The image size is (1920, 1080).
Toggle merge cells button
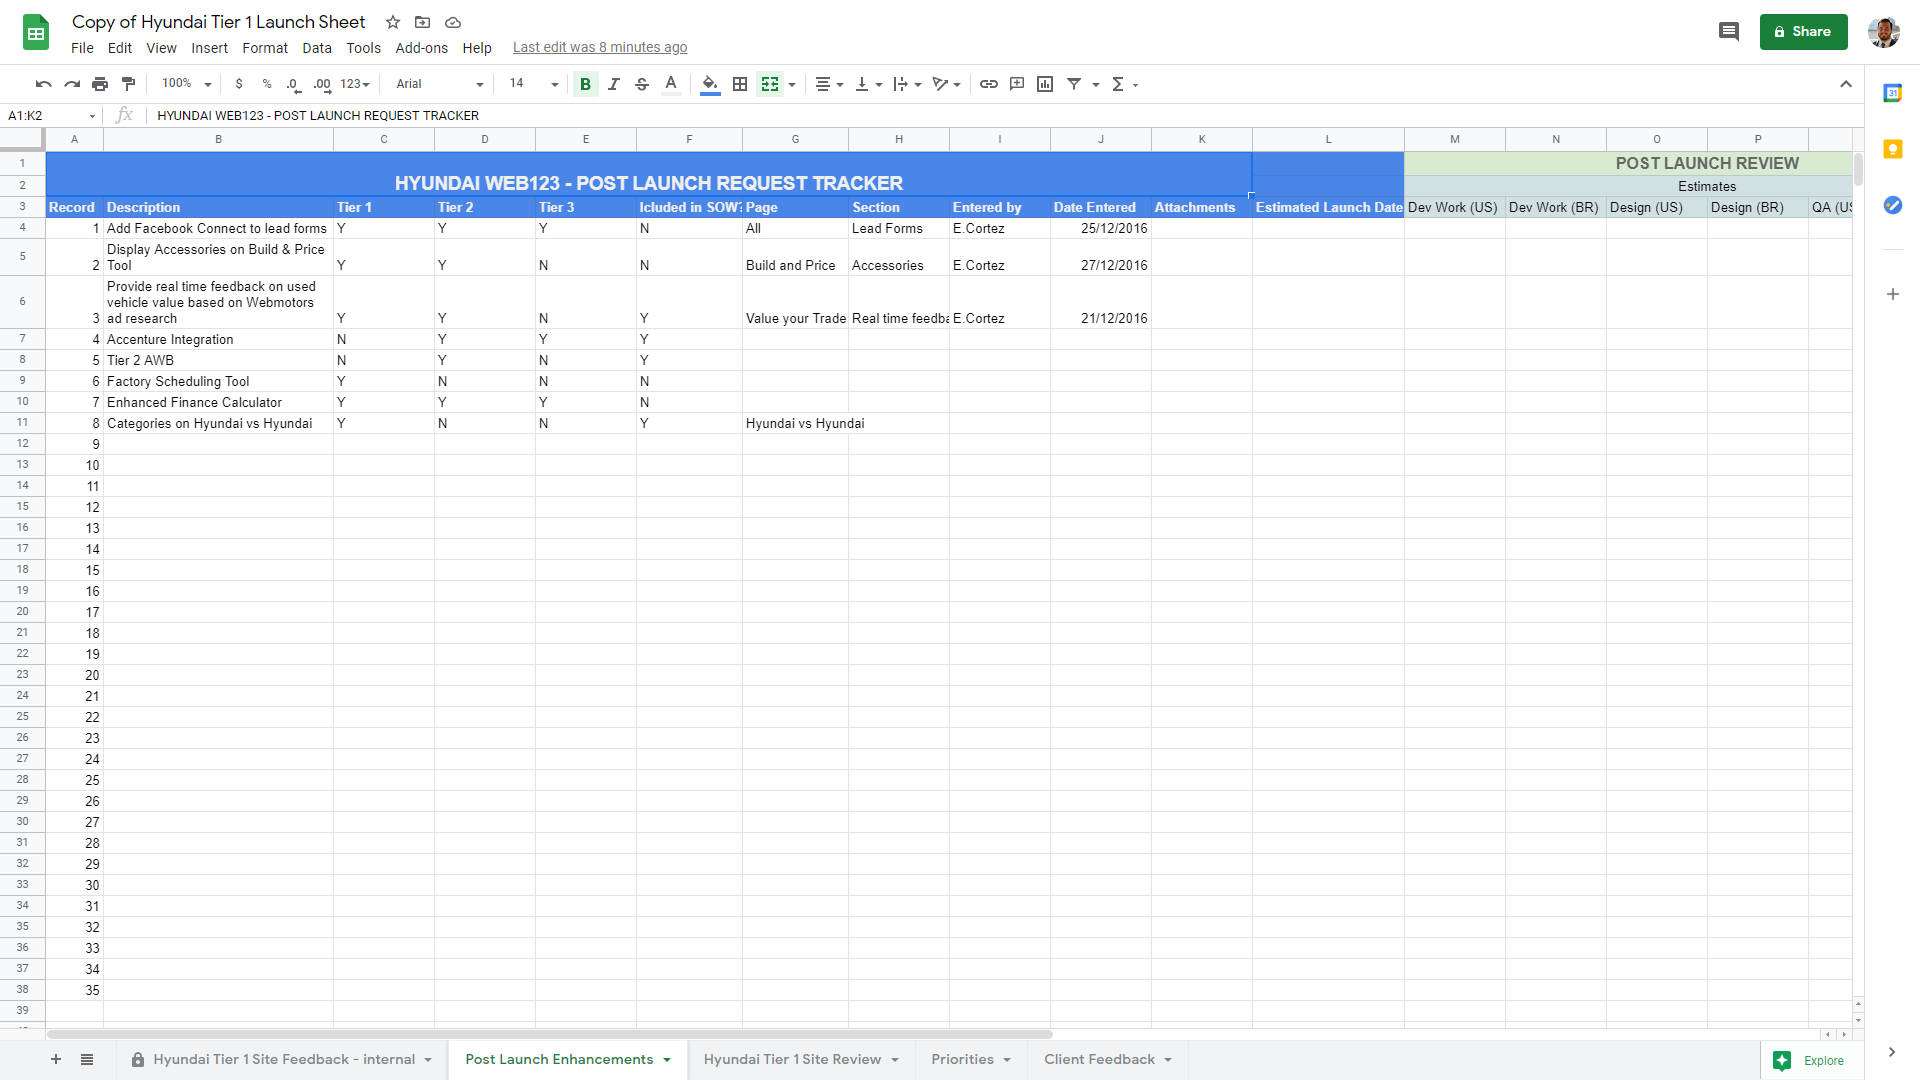(x=770, y=84)
